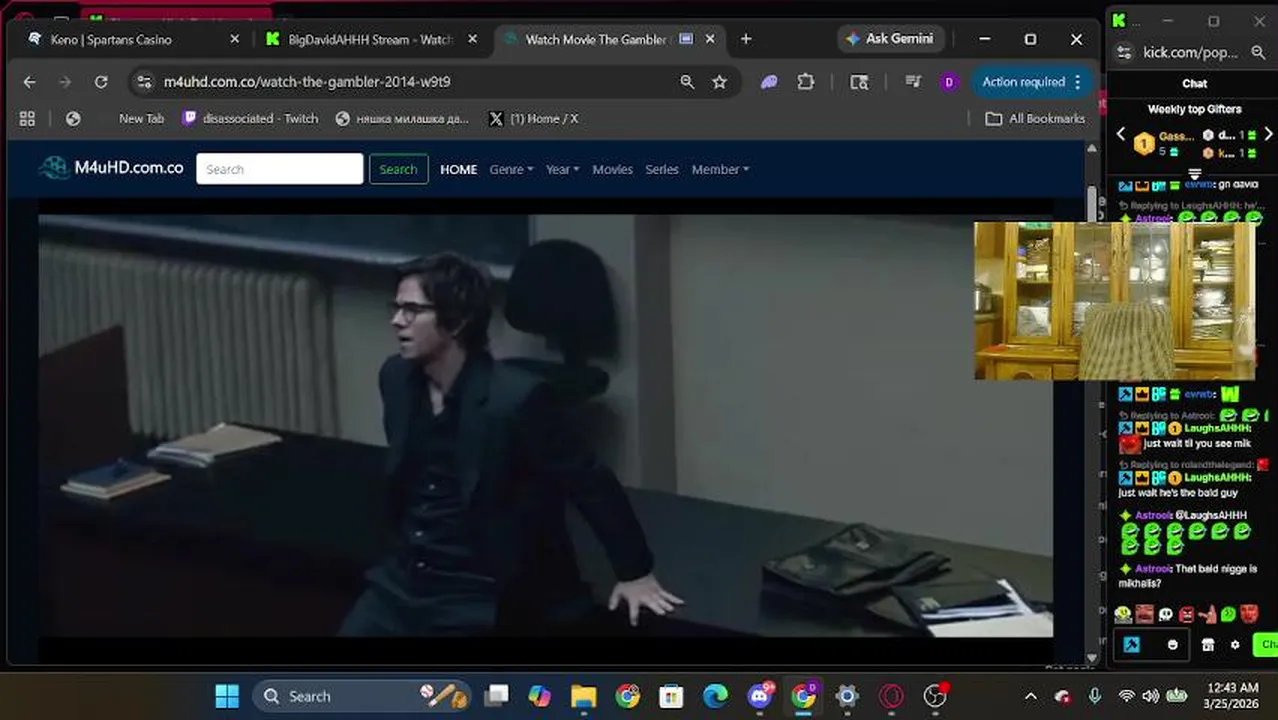
Task: Open Chrome profile avatar "D"
Action: click(x=949, y=82)
